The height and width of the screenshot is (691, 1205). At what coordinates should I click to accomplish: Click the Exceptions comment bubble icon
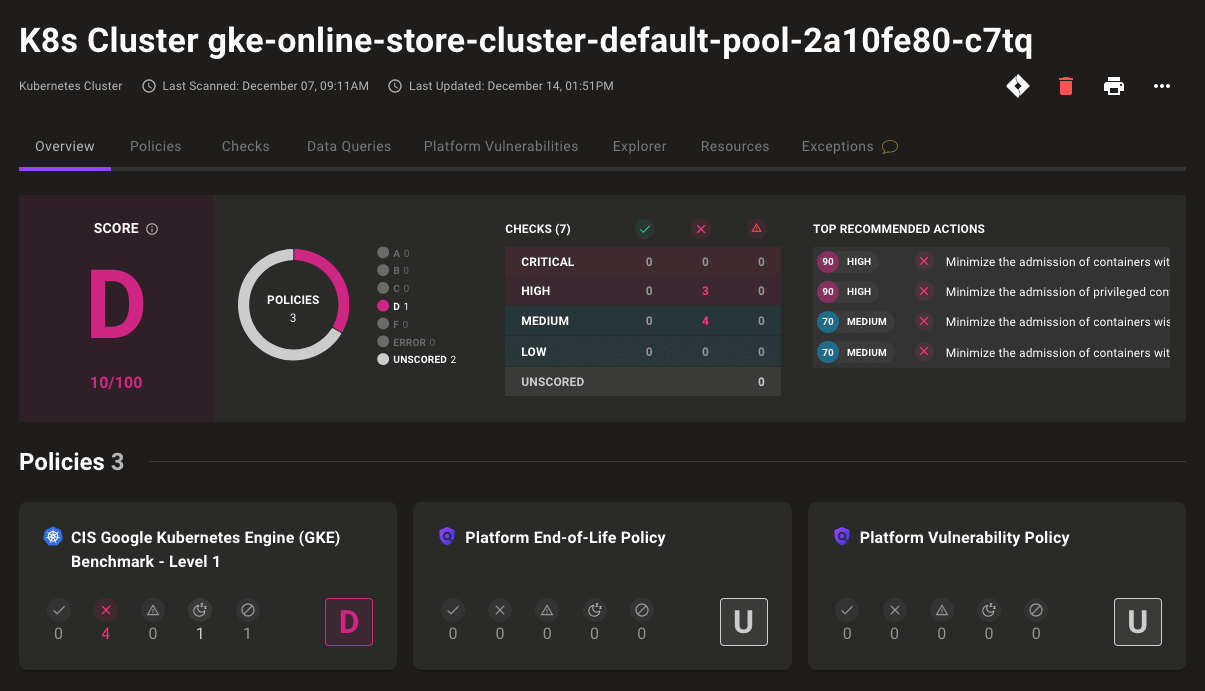[x=889, y=147]
